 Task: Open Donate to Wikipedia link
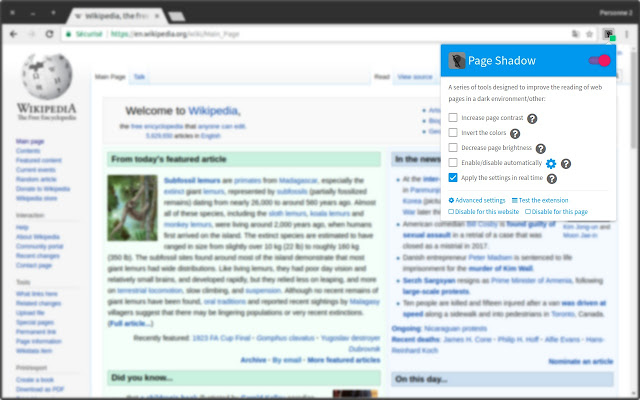[43, 189]
